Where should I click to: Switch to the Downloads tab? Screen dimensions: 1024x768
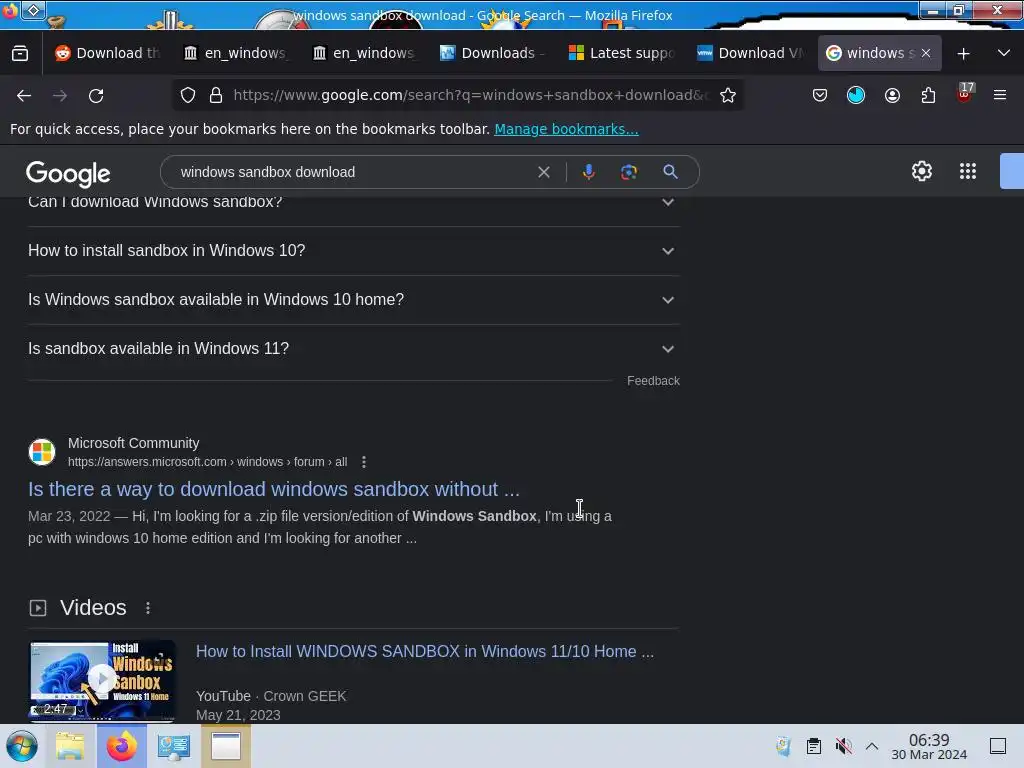click(x=492, y=53)
